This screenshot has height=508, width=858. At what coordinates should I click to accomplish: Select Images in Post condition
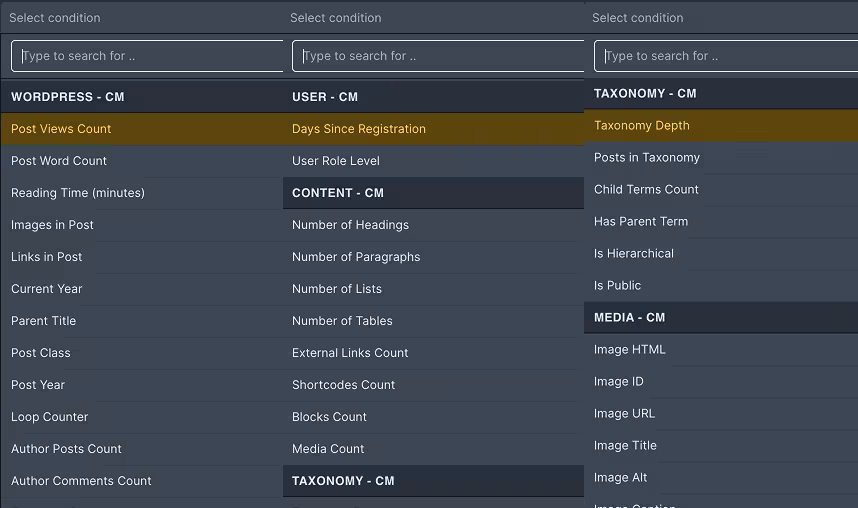[x=142, y=225]
